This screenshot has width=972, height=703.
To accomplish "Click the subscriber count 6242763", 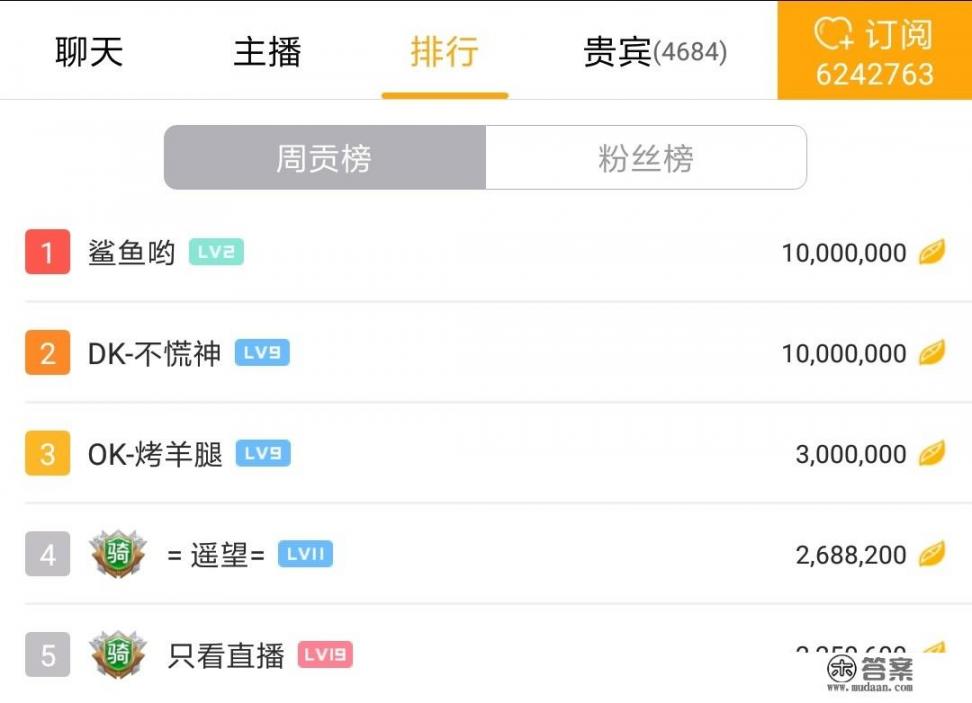I will point(877,72).
